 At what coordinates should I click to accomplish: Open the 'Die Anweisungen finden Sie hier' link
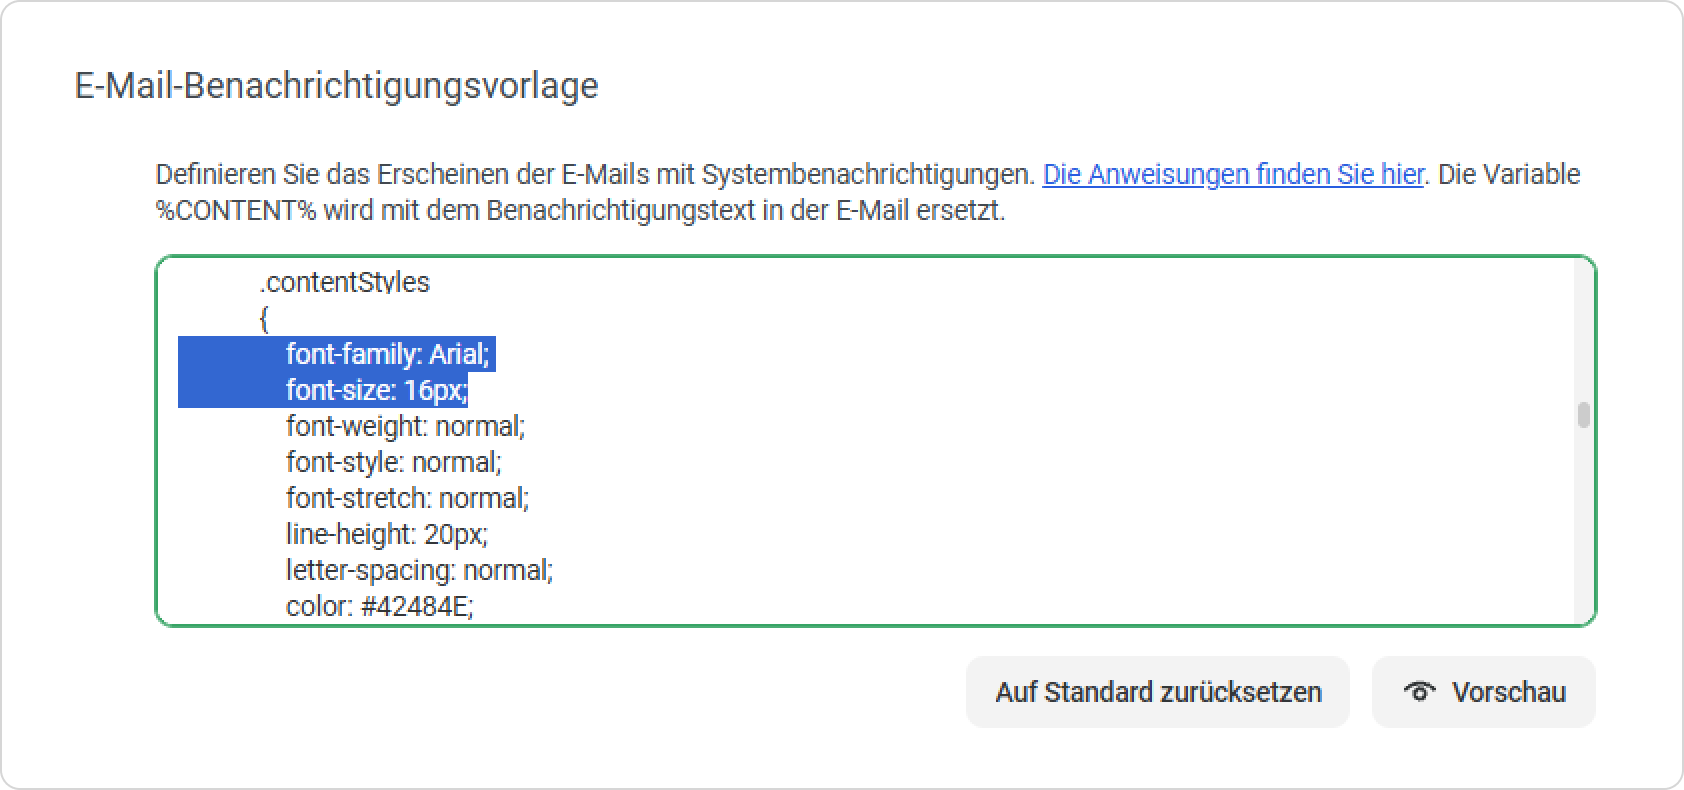tap(1232, 174)
